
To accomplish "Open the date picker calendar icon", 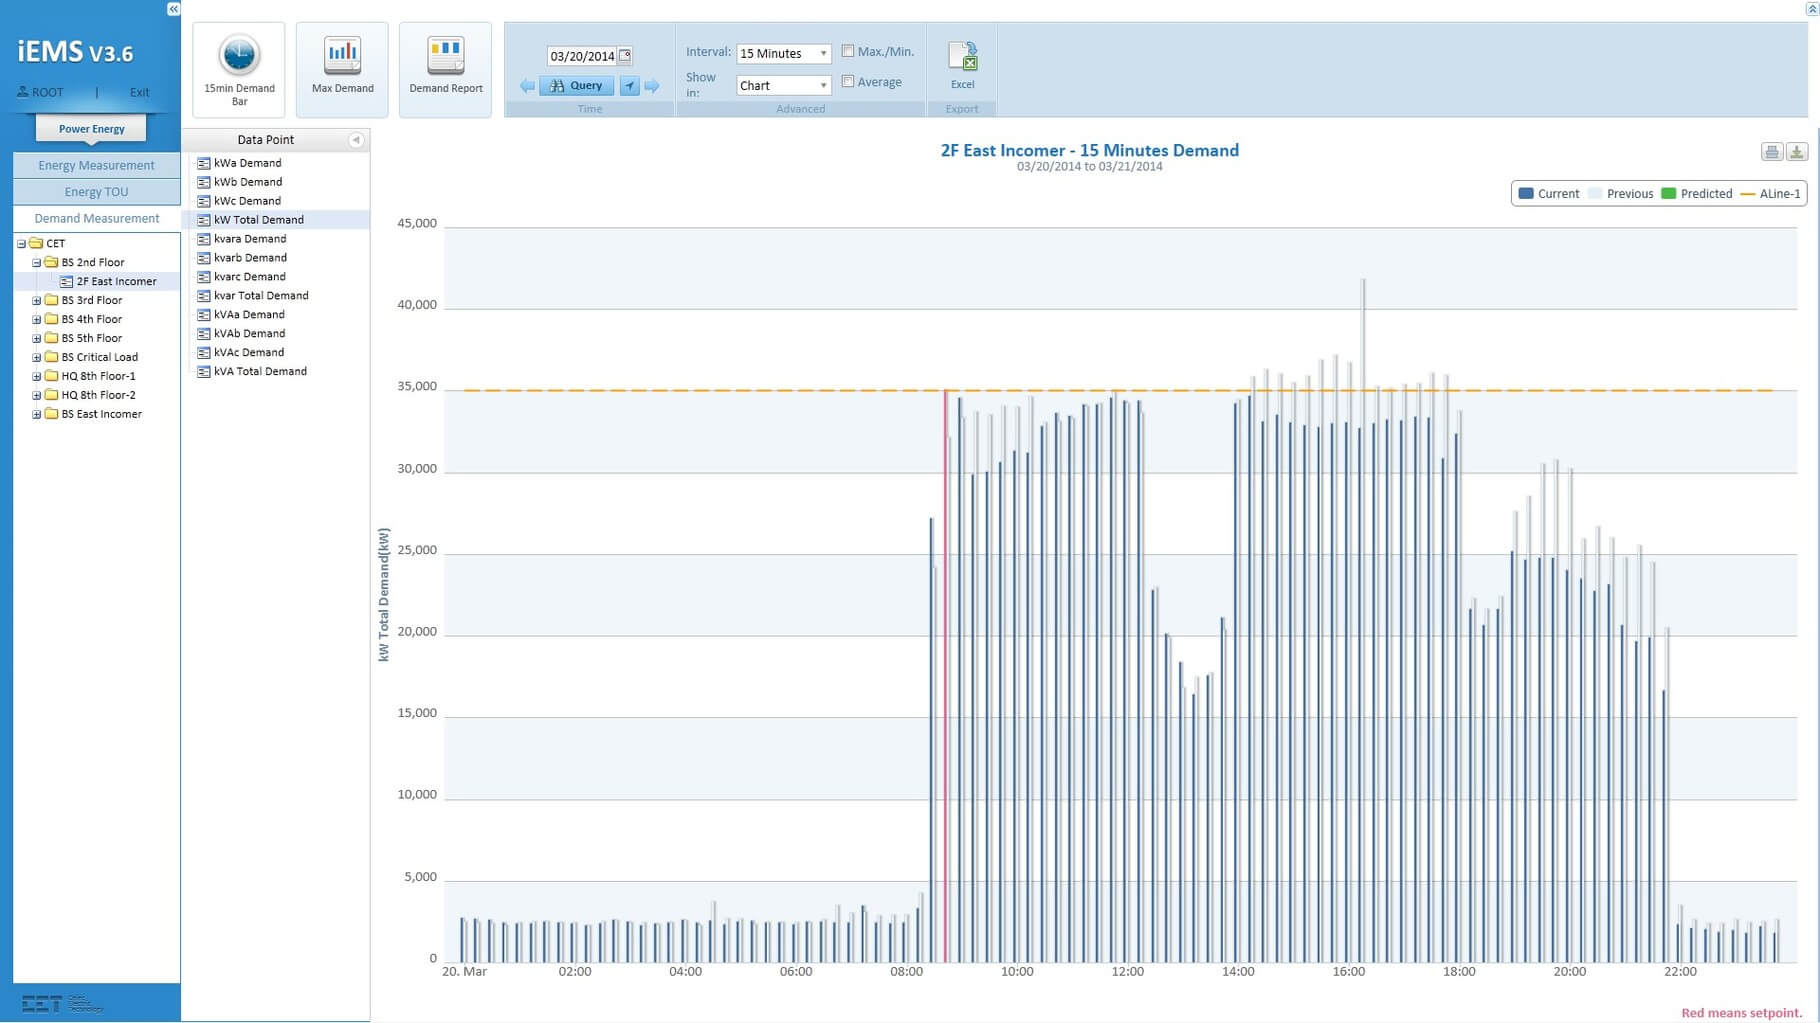I will [x=625, y=56].
